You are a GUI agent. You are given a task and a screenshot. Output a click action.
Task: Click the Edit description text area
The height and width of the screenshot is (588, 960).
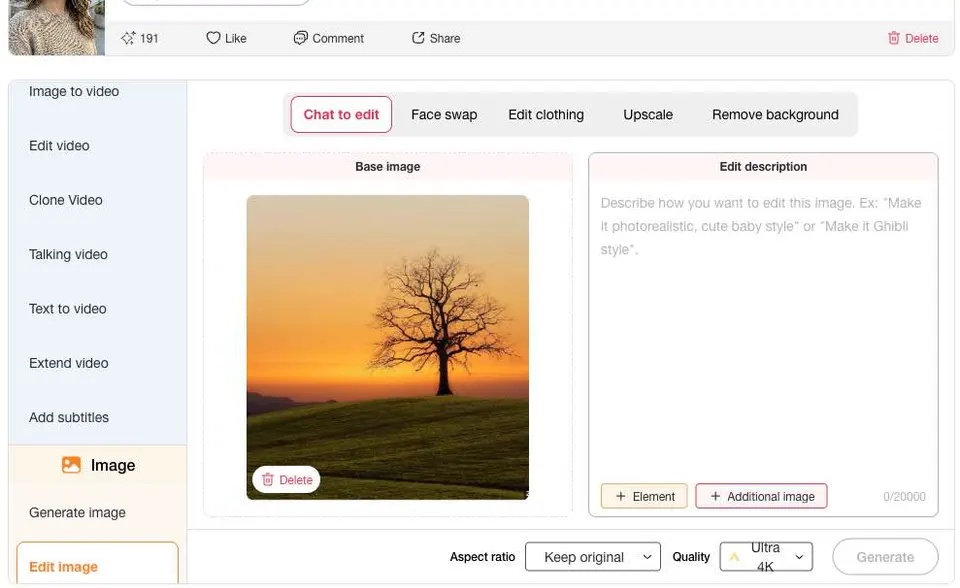pyautogui.click(x=763, y=331)
